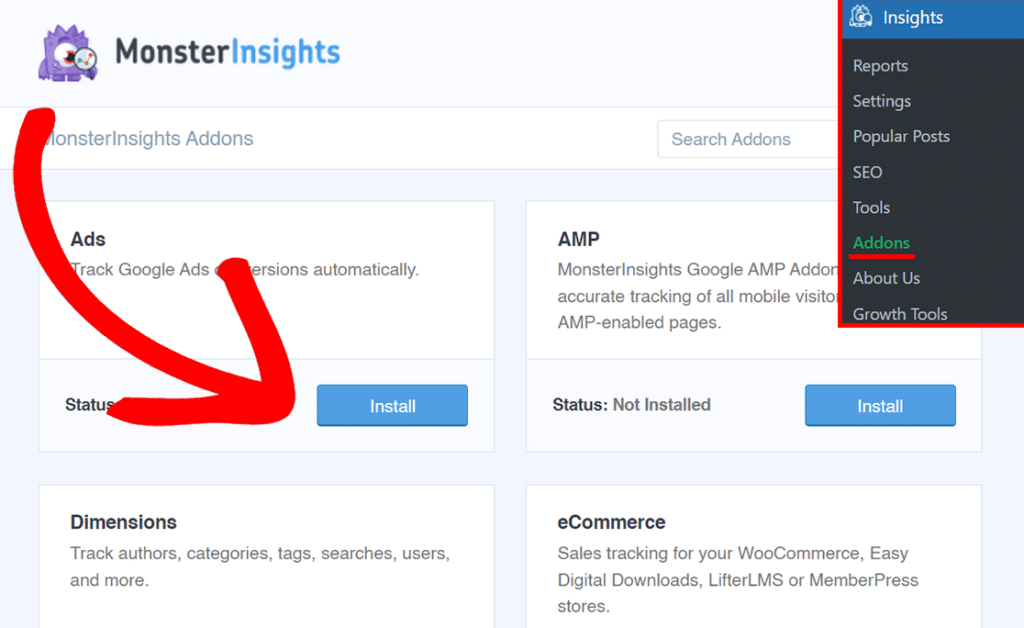Image resolution: width=1024 pixels, height=628 pixels.
Task: Open Growth Tools in the sidebar
Action: coord(899,313)
